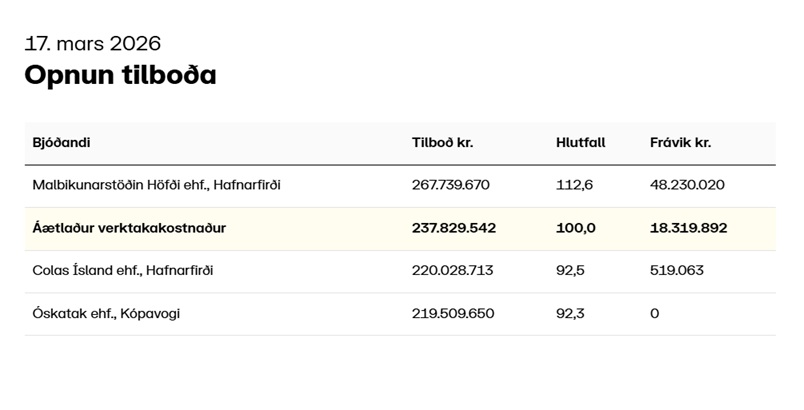Click the 100,0 percentage cell

click(576, 228)
